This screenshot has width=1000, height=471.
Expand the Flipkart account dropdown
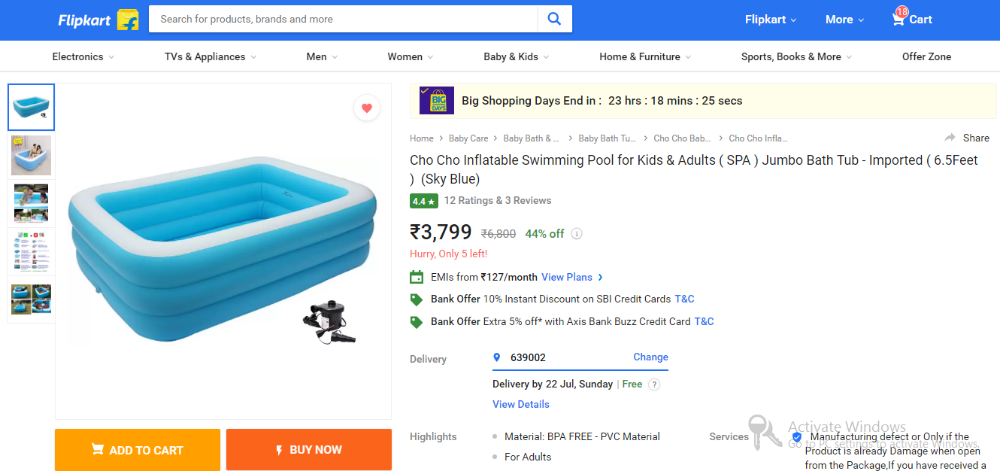coord(771,19)
